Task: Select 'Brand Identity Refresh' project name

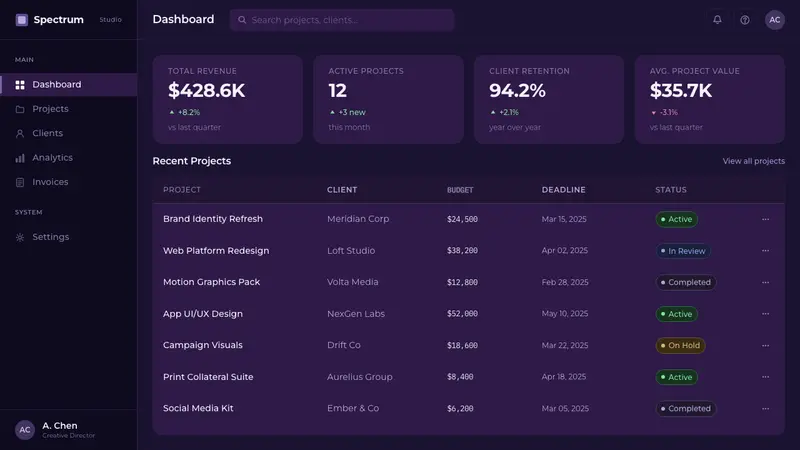Action: click(213, 219)
